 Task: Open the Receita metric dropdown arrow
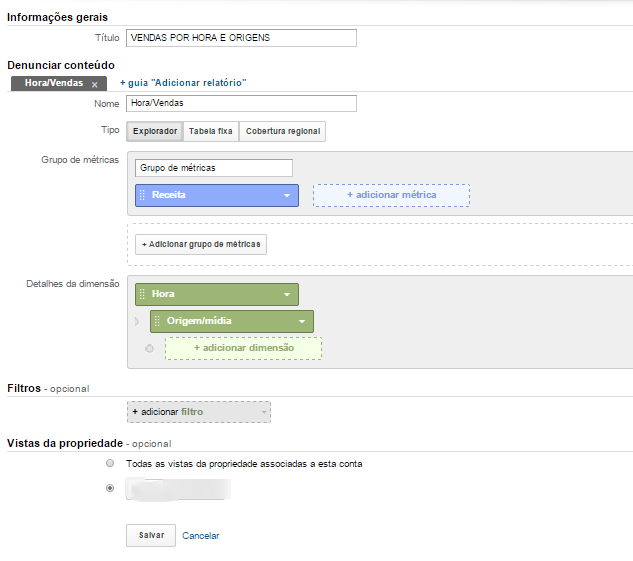point(286,195)
